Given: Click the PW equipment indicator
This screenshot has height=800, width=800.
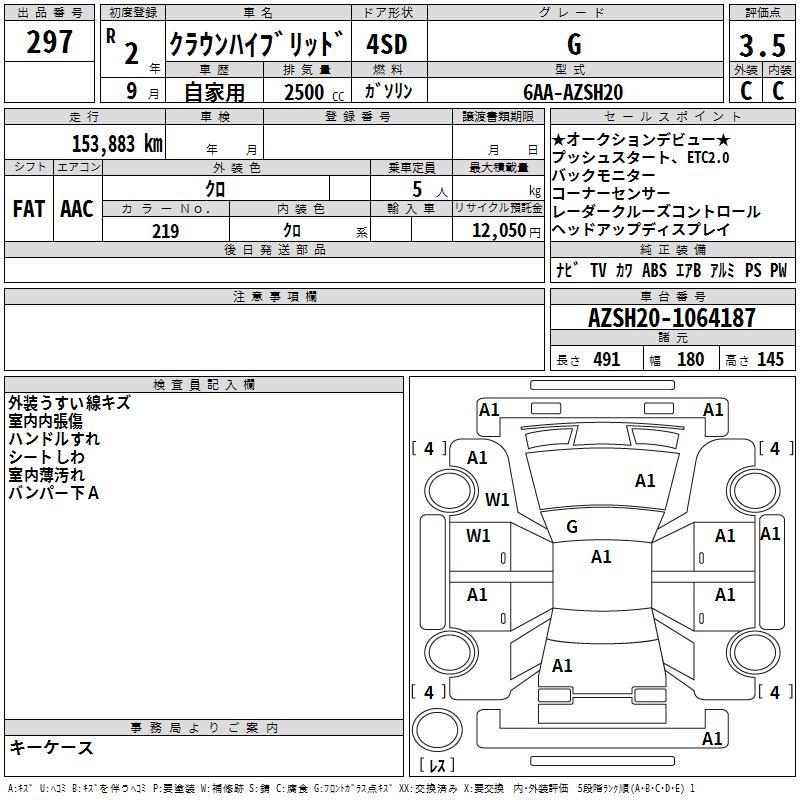Looking at the screenshot, I should (x=778, y=270).
